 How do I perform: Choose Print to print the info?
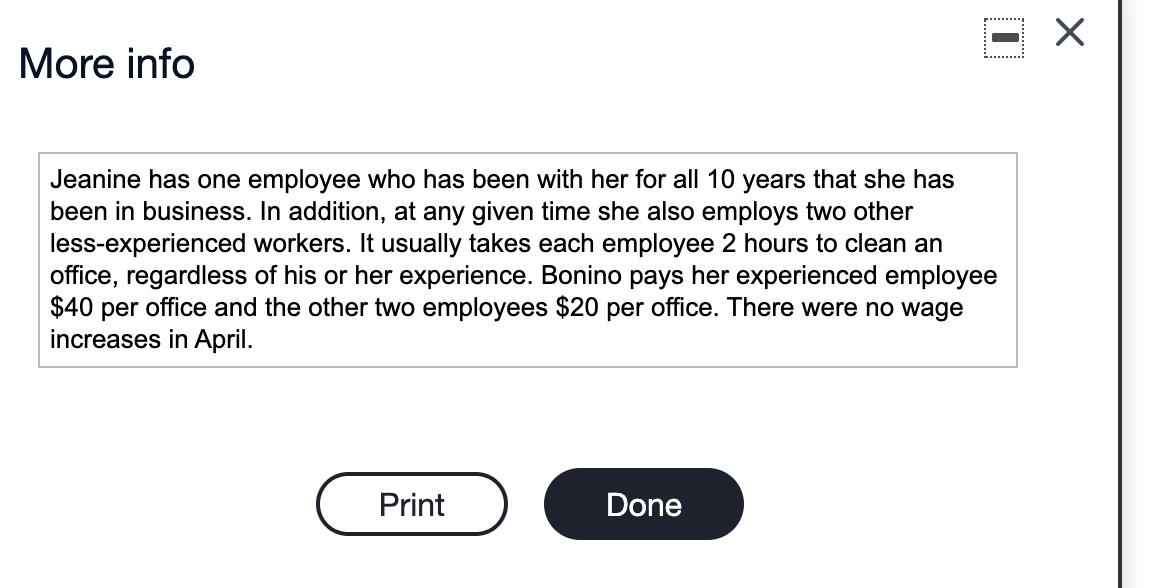tap(411, 504)
